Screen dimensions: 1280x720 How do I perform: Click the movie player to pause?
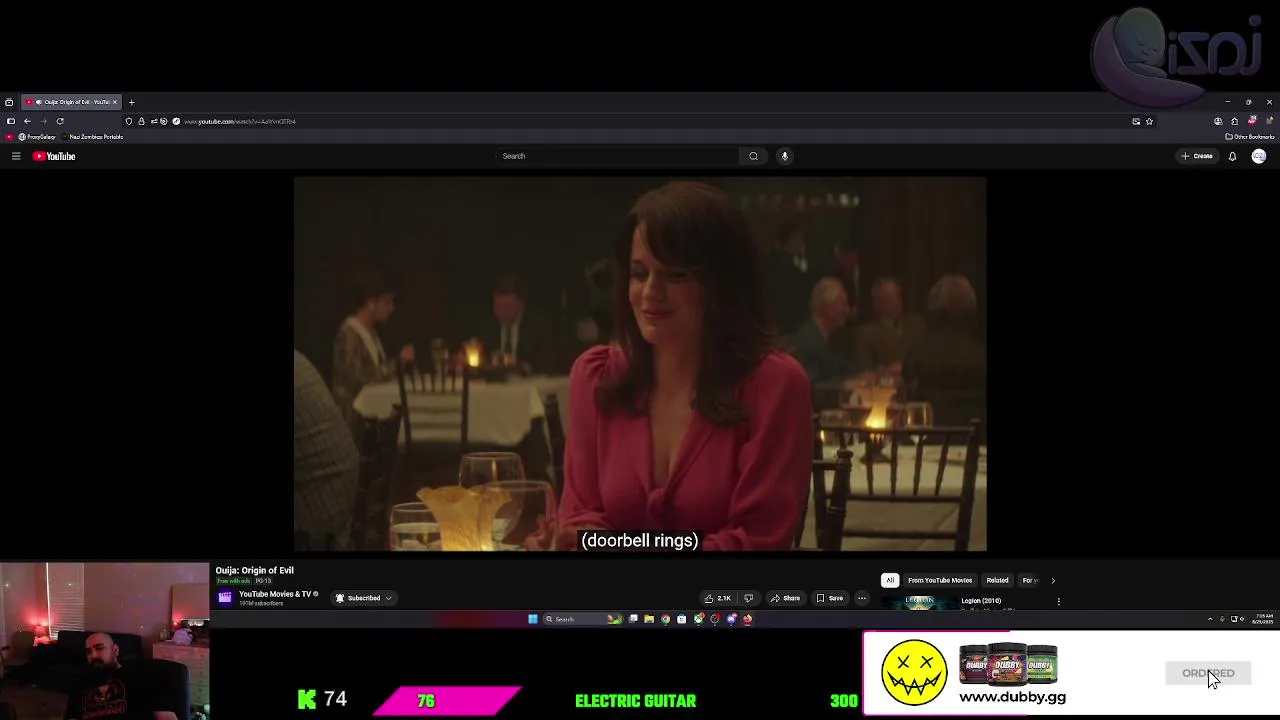coord(640,364)
